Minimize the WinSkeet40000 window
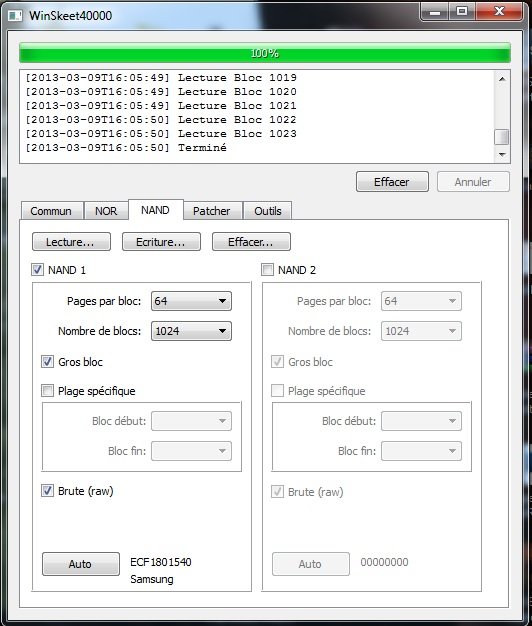 click(x=435, y=12)
